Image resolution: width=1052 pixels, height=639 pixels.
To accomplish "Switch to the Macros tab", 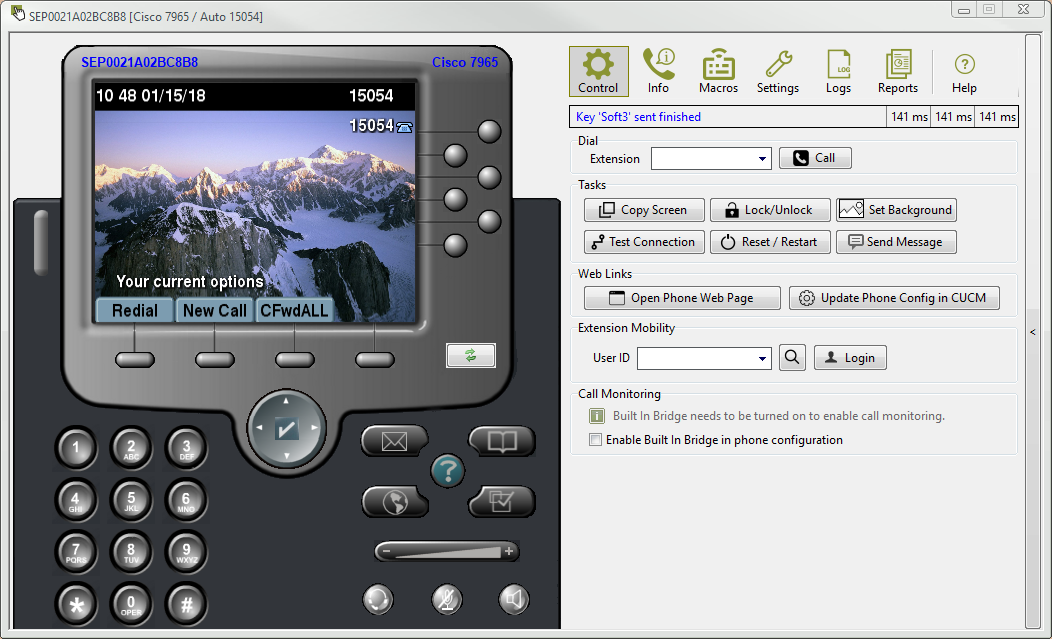I will pyautogui.click(x=718, y=71).
